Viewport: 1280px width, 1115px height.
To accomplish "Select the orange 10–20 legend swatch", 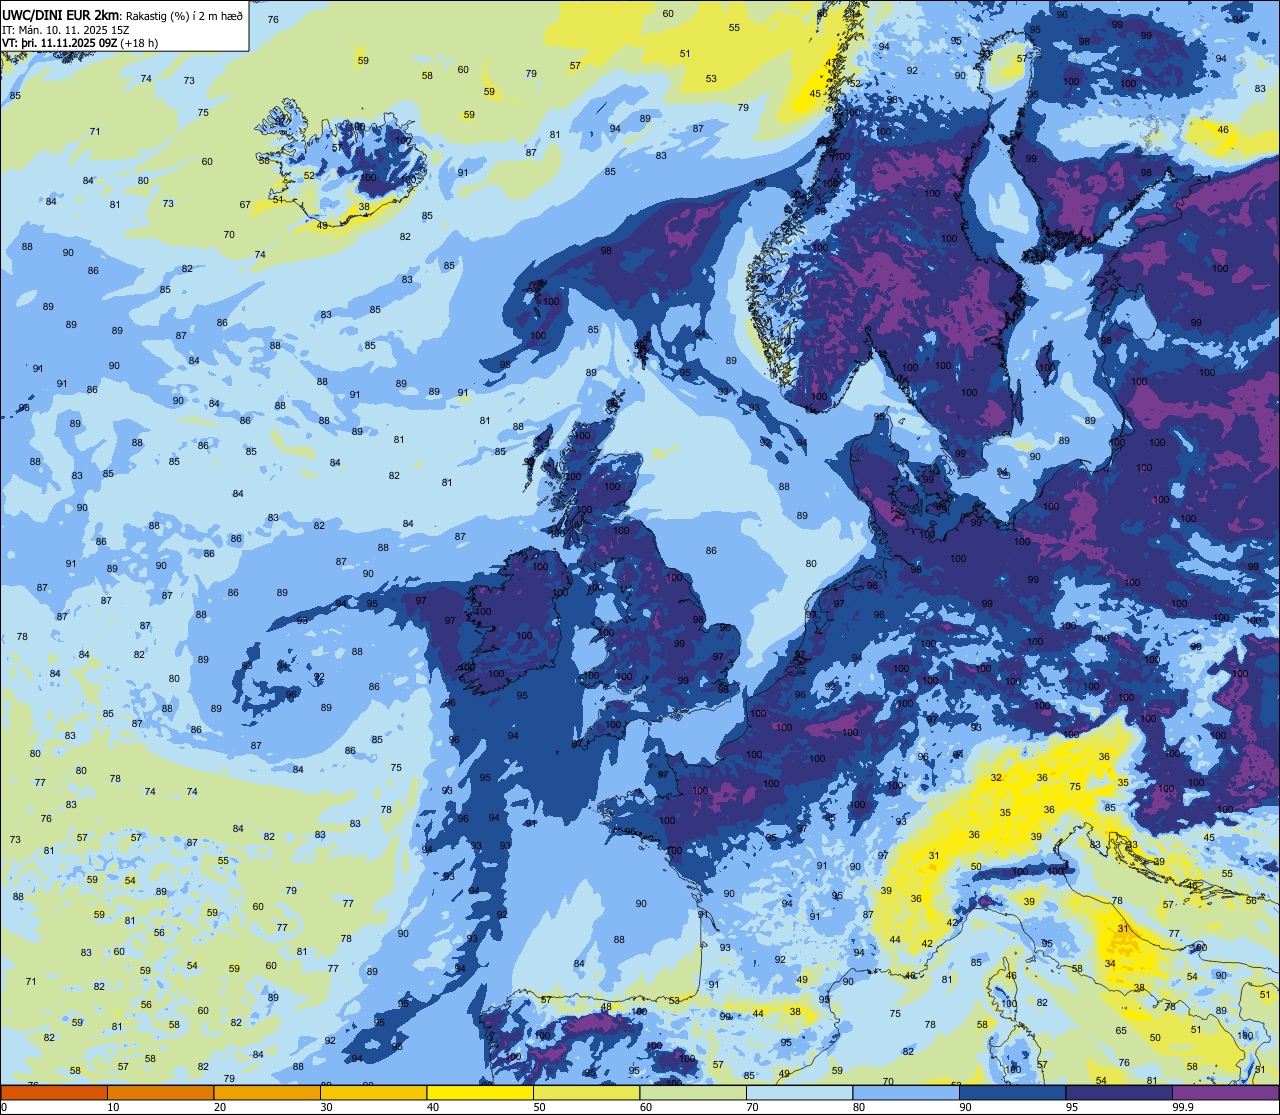I will pyautogui.click(x=160, y=1092).
